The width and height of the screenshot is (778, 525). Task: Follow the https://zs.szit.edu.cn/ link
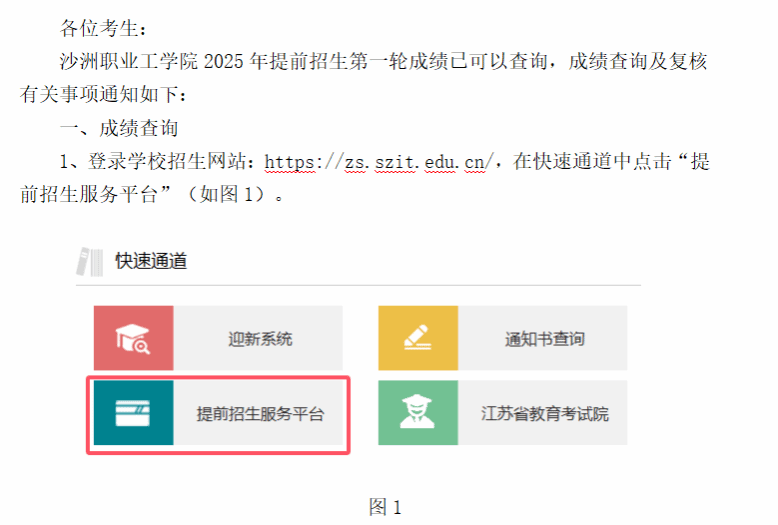(379, 162)
